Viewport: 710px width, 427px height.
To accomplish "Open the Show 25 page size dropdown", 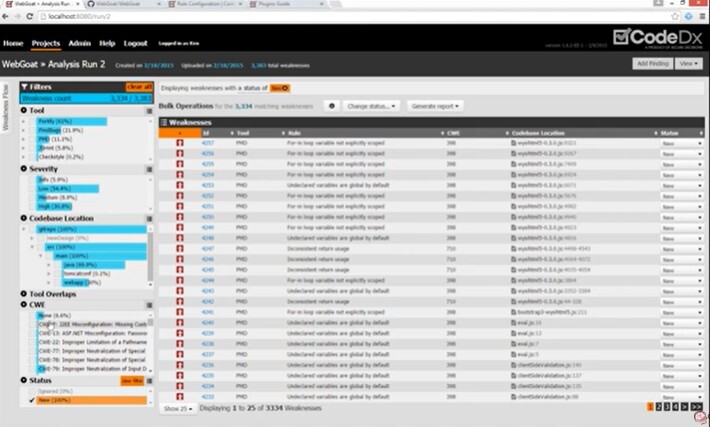I will coord(176,408).
